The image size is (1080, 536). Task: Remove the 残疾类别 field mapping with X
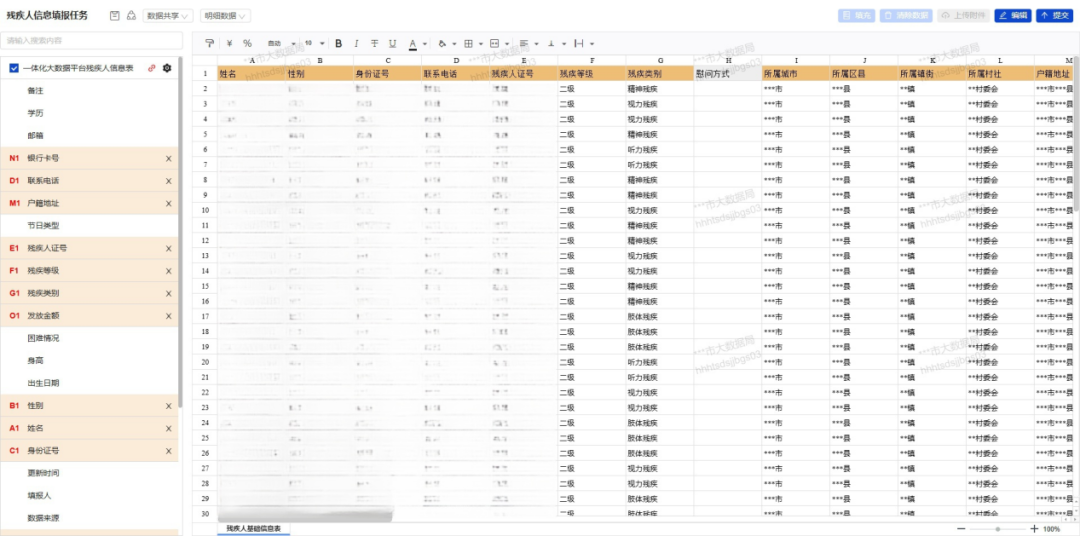tap(169, 293)
